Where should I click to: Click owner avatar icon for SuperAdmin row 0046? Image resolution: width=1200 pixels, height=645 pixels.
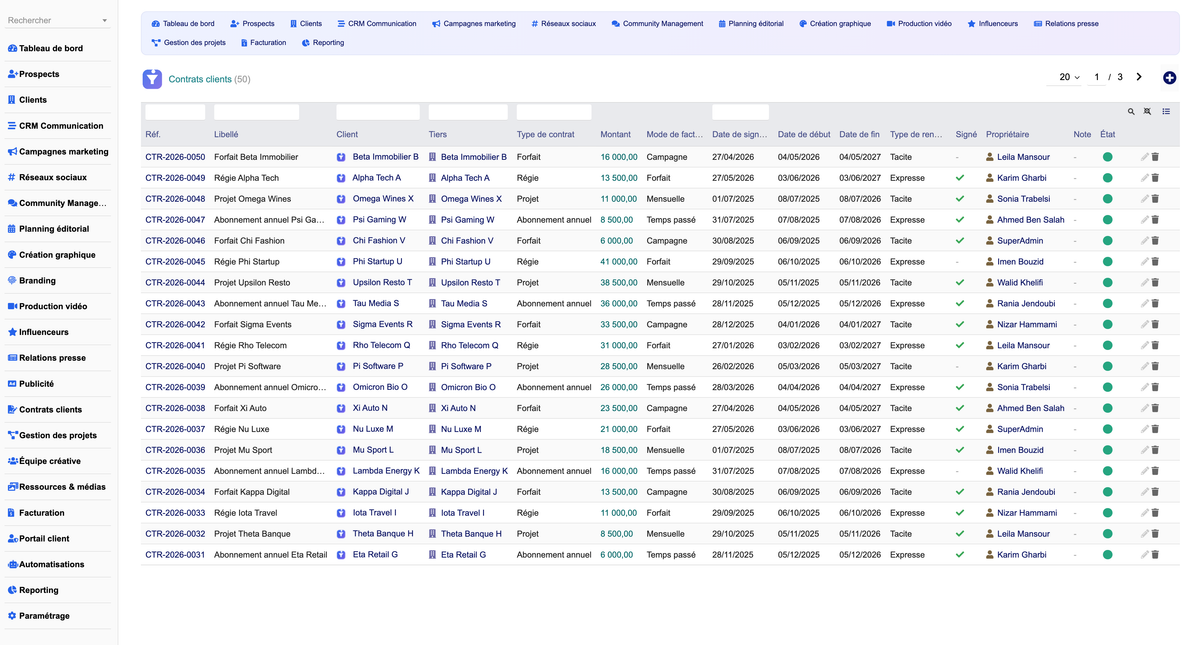click(990, 241)
